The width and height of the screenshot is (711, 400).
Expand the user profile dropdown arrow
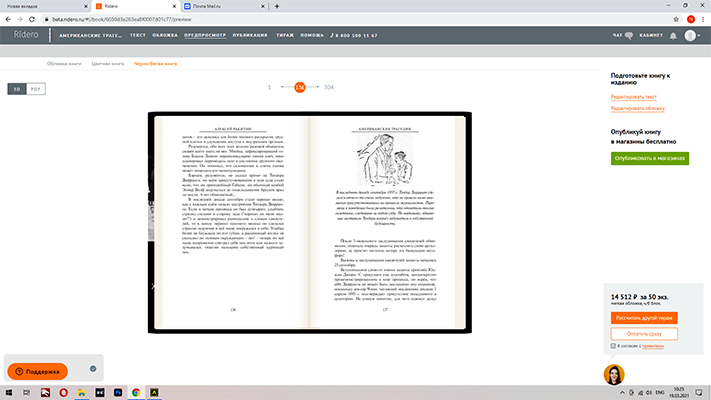[699, 35]
